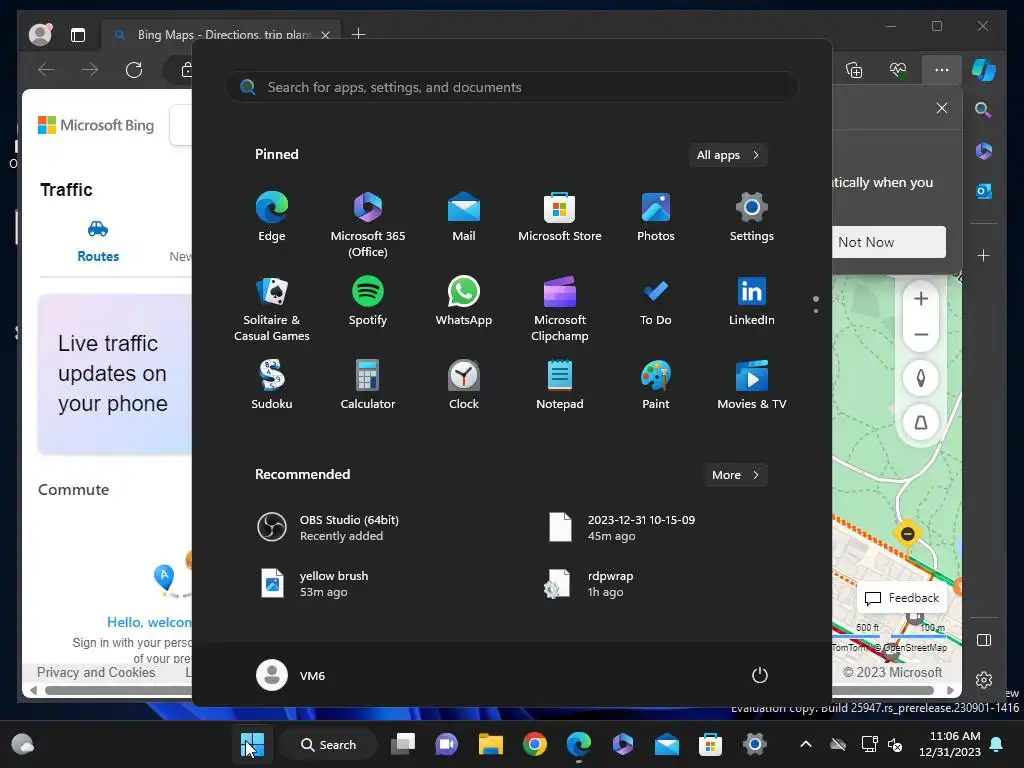Open a new Edge browser tab

point(359,34)
